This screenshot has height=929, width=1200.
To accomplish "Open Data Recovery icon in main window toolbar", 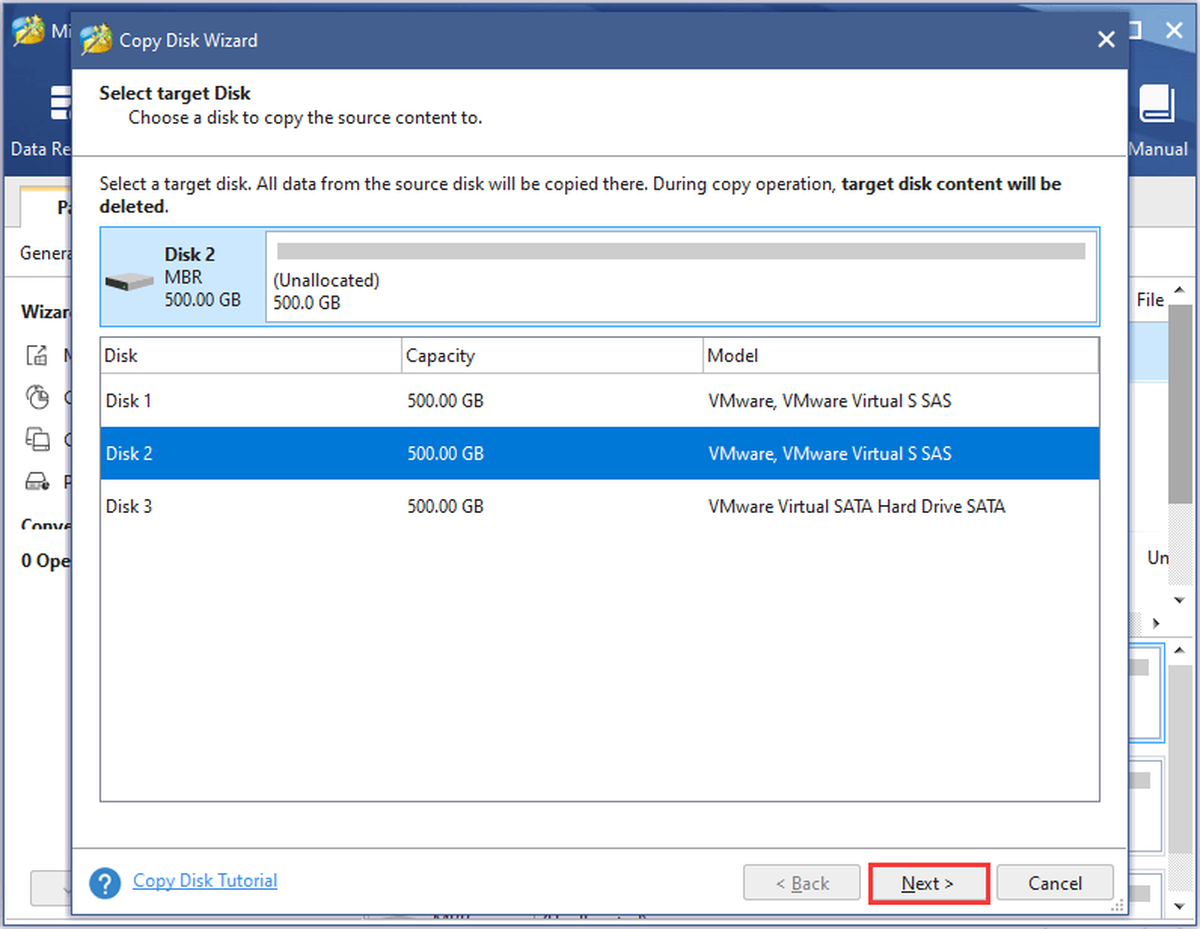I will pos(61,105).
